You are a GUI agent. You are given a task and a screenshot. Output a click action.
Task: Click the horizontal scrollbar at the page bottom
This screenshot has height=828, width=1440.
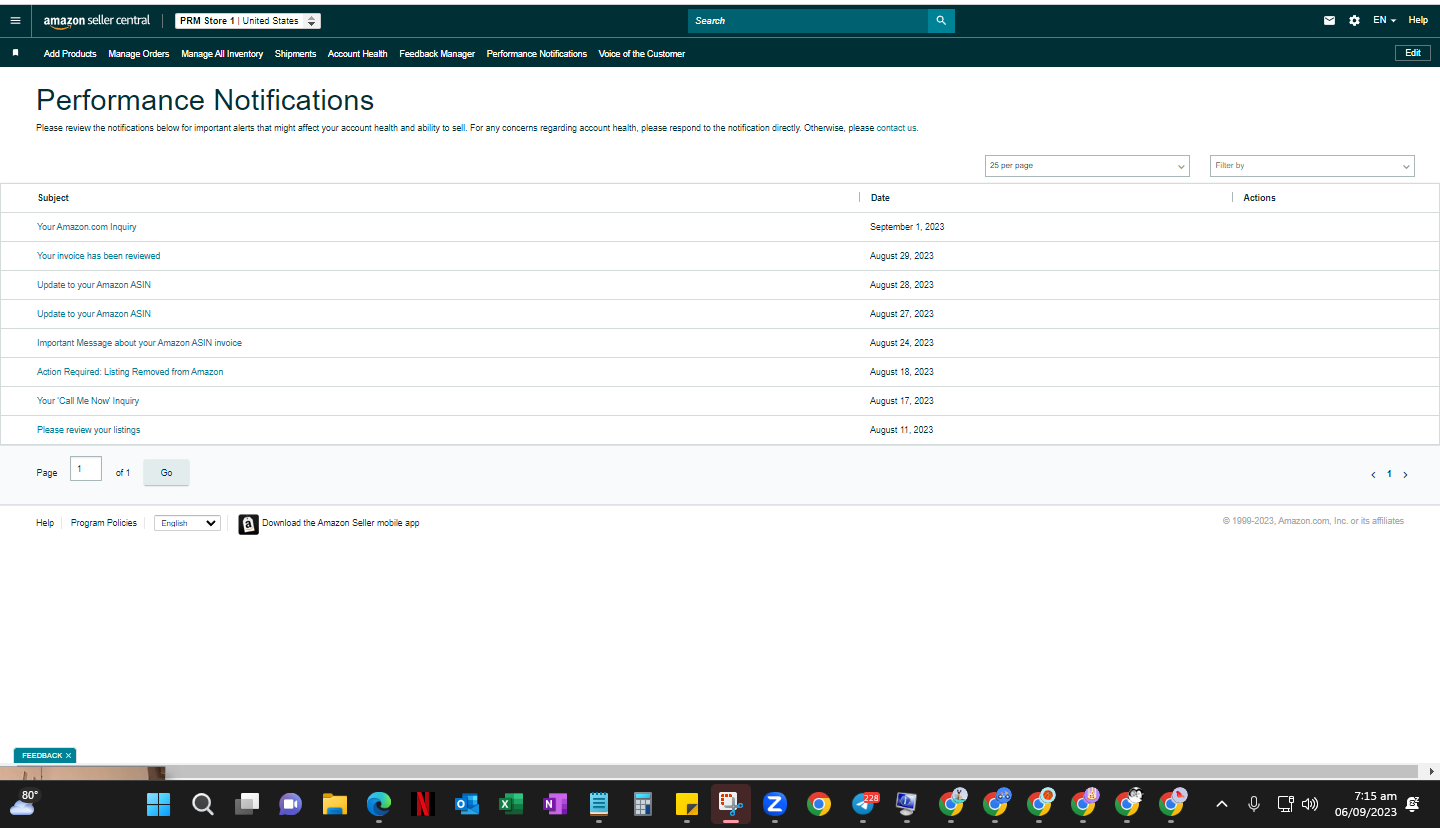pyautogui.click(x=792, y=772)
